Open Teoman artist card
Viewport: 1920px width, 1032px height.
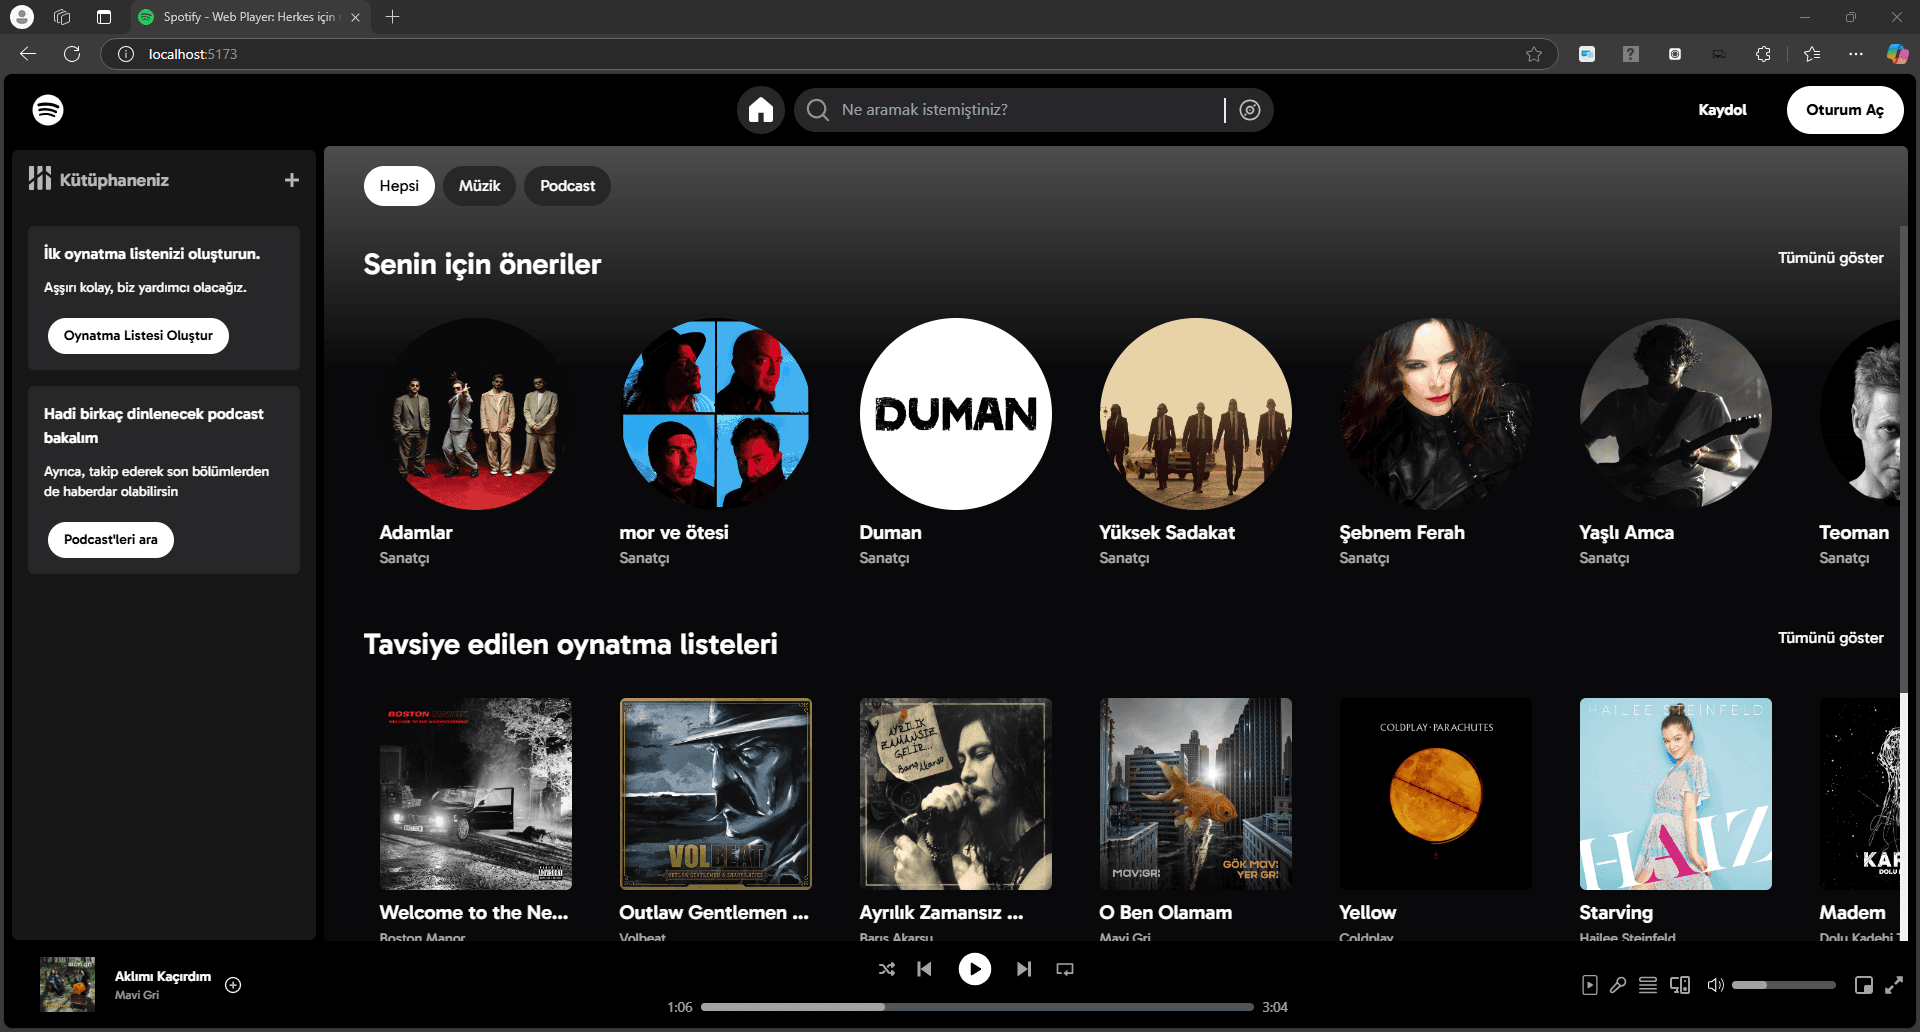coord(1860,444)
